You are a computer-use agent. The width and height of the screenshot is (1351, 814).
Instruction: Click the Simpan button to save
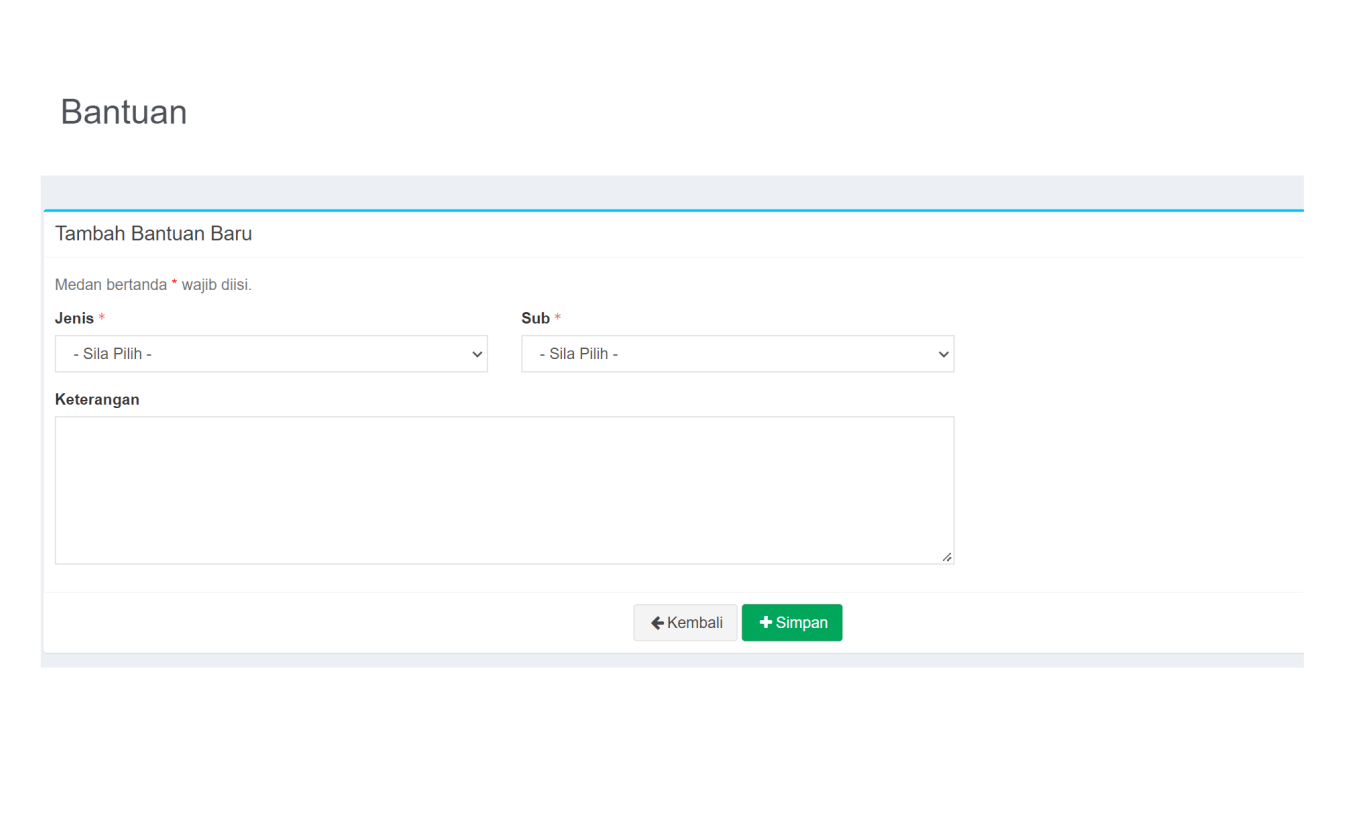coord(792,622)
